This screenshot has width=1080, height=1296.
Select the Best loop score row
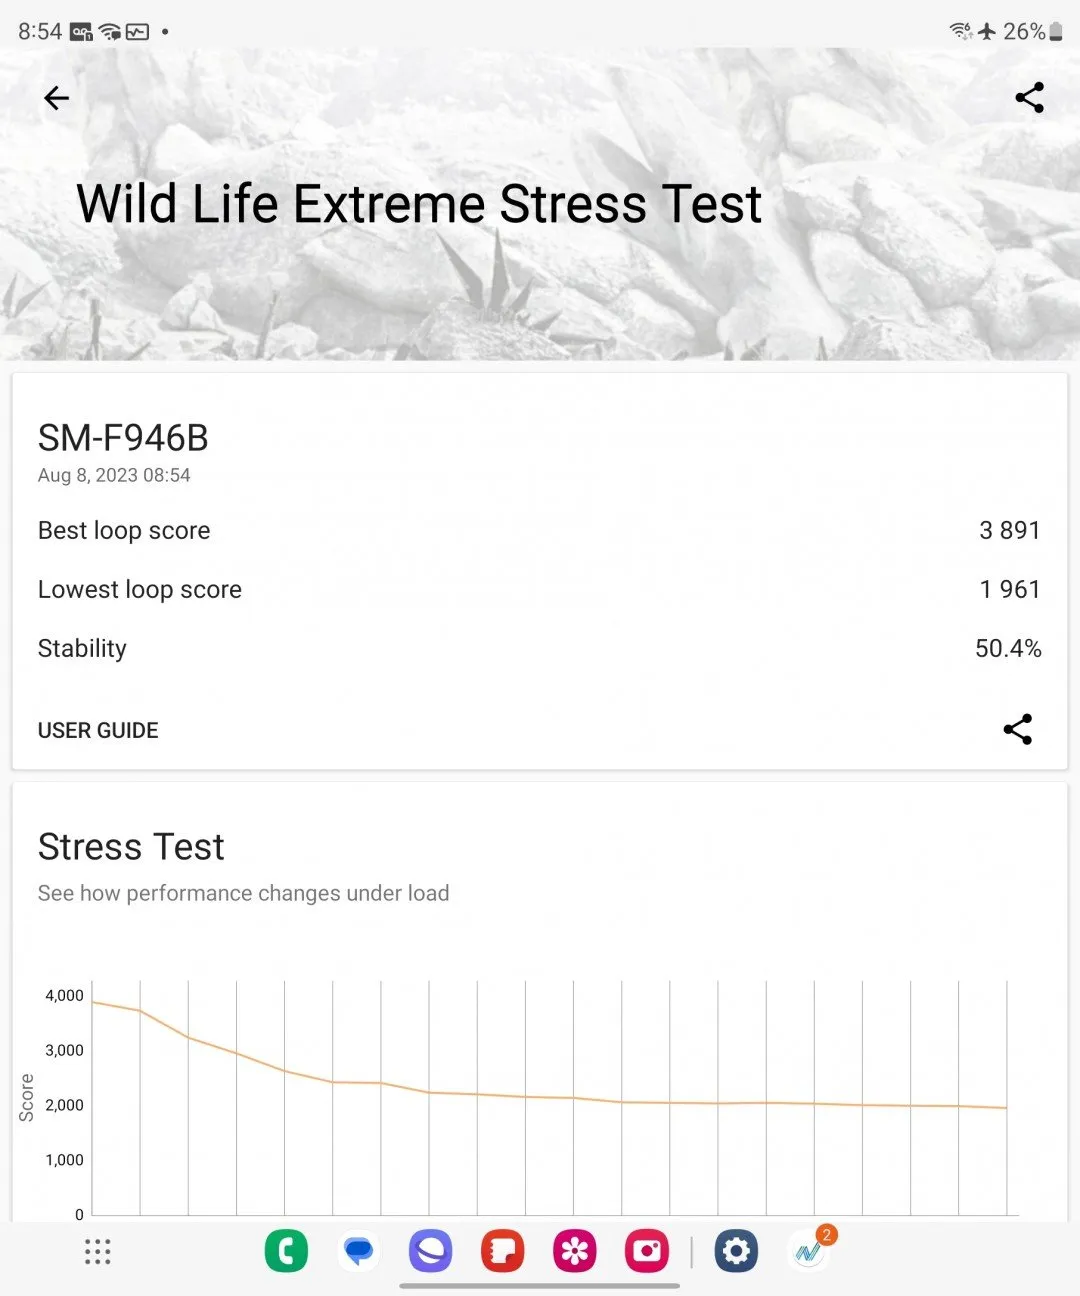[124, 531]
